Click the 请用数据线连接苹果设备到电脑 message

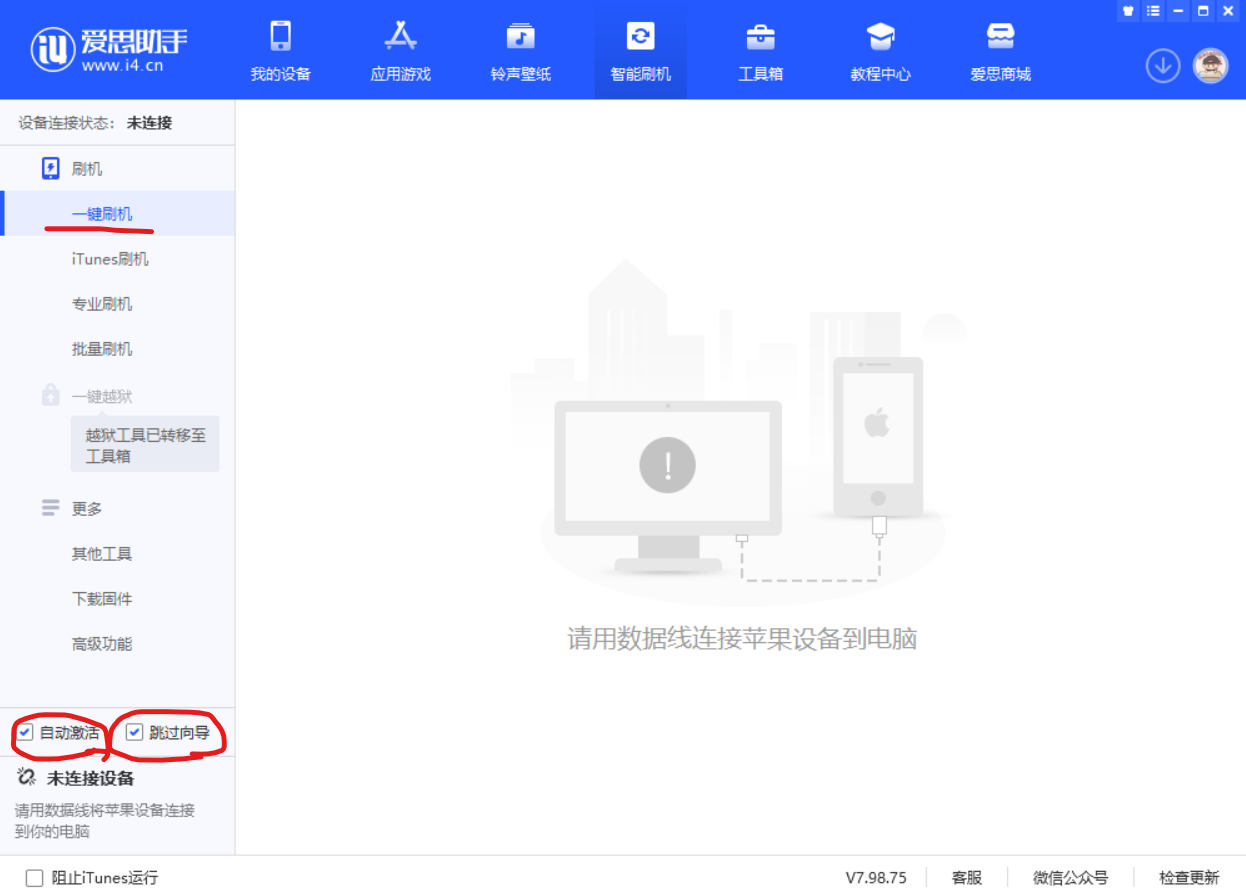pyautogui.click(x=742, y=639)
